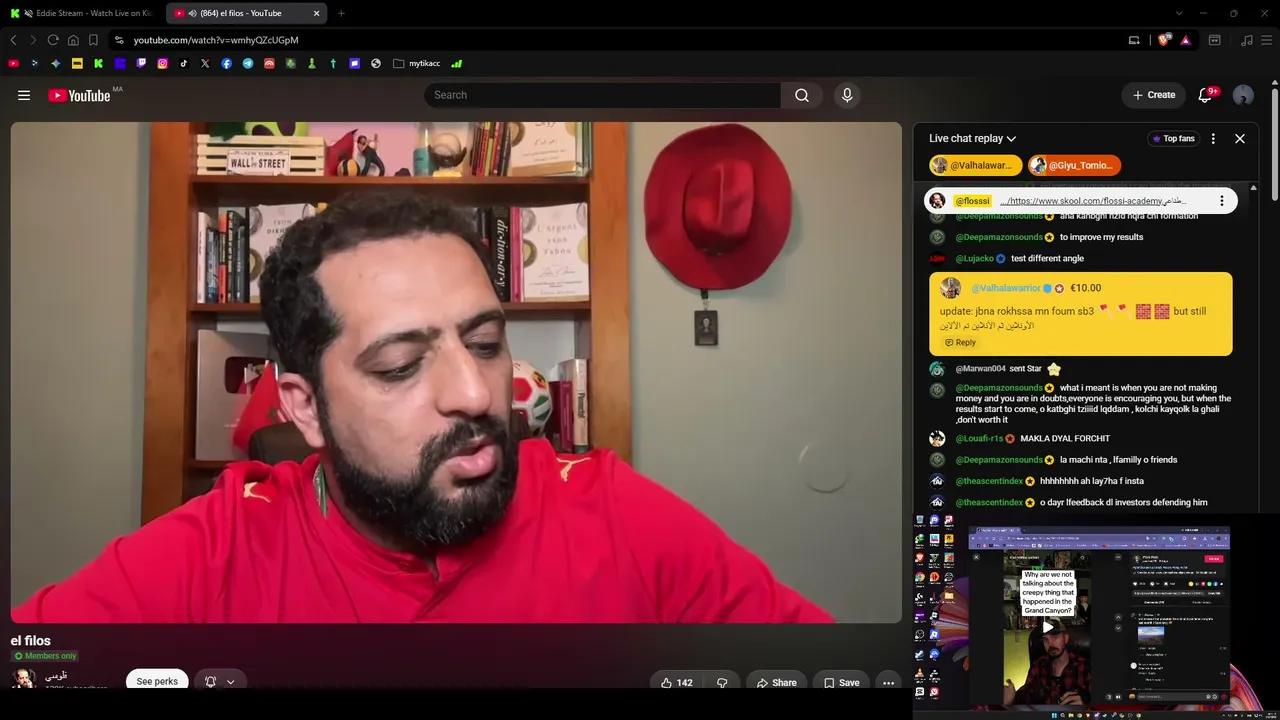Screen dimensions: 1280x720
Task: Click @Louafi-r1s username in chat
Action: coord(980,439)
